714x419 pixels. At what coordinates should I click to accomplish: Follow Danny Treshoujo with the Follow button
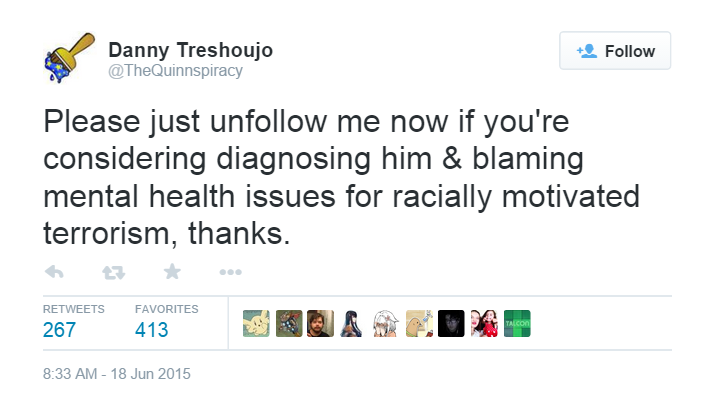point(615,51)
